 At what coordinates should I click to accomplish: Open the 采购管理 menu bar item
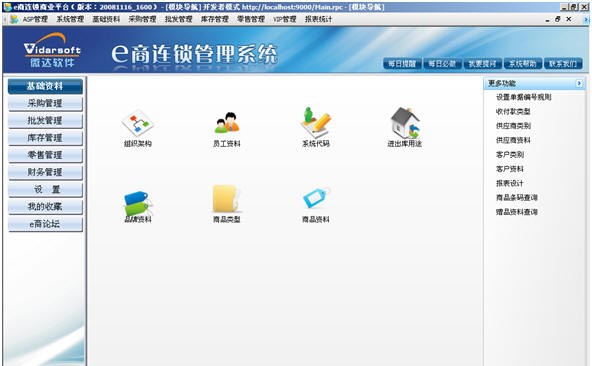[x=142, y=19]
